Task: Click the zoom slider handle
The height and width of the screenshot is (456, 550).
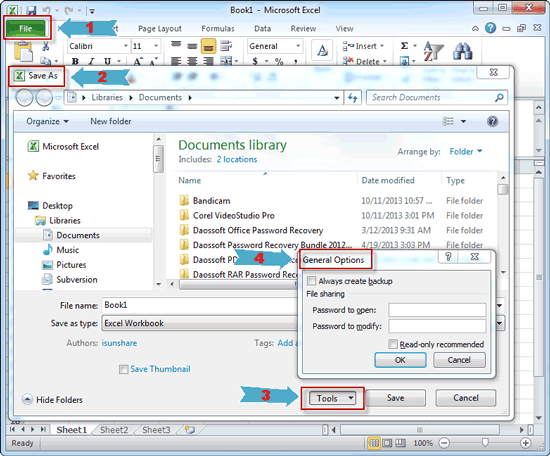Action: 485,443
